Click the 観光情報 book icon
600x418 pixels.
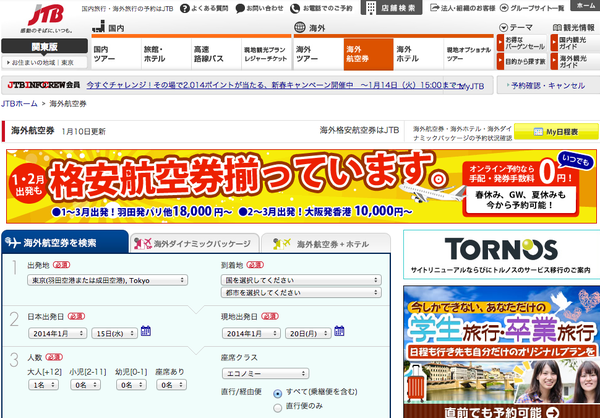[x=557, y=28]
